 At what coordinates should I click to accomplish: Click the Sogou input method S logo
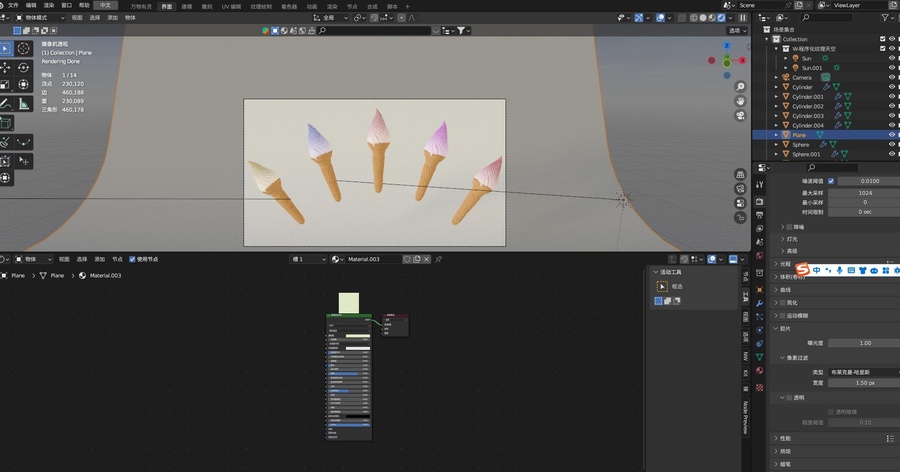tap(802, 269)
